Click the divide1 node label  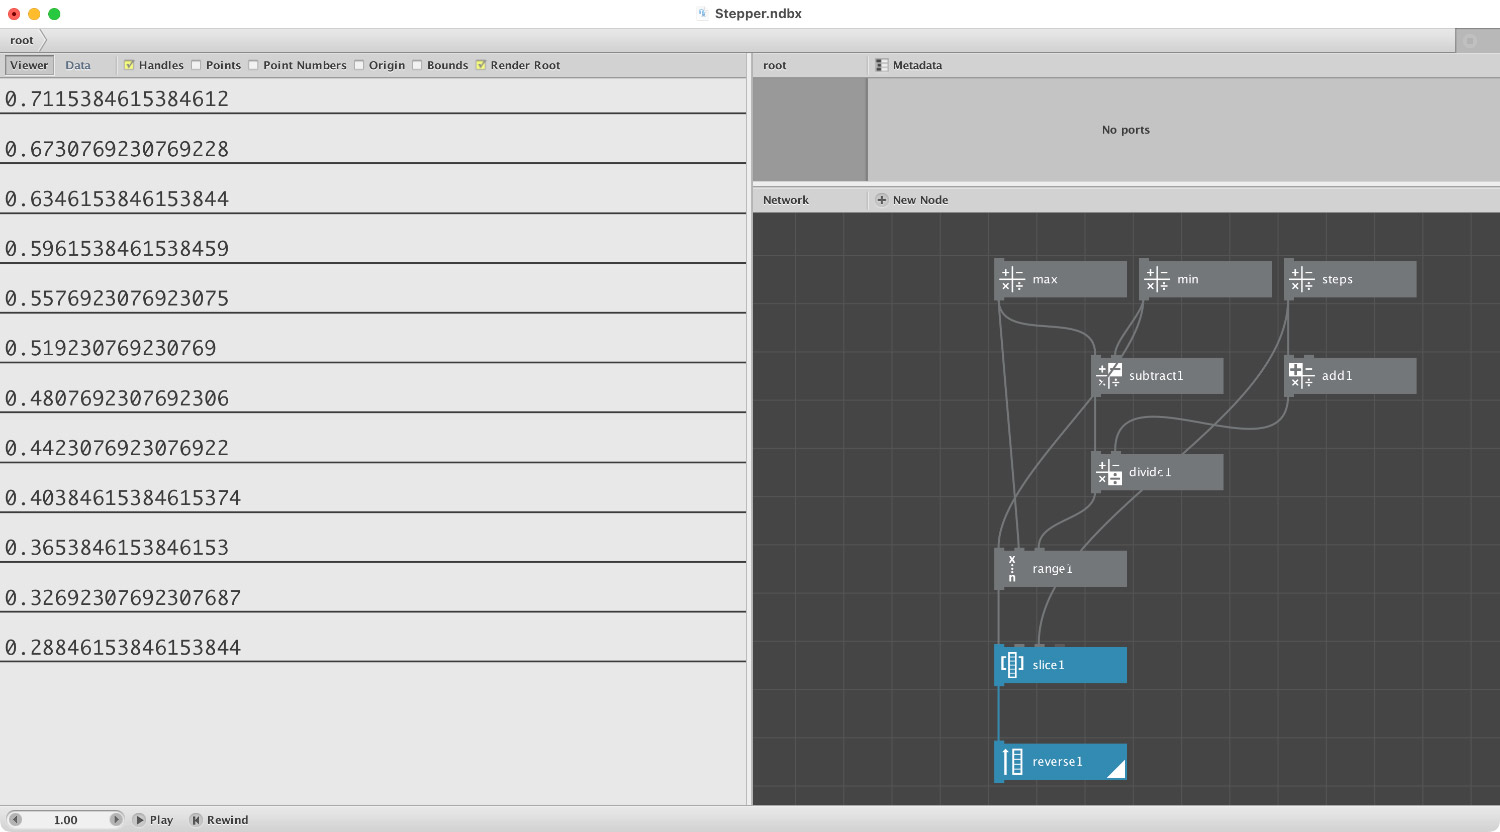1150,473
